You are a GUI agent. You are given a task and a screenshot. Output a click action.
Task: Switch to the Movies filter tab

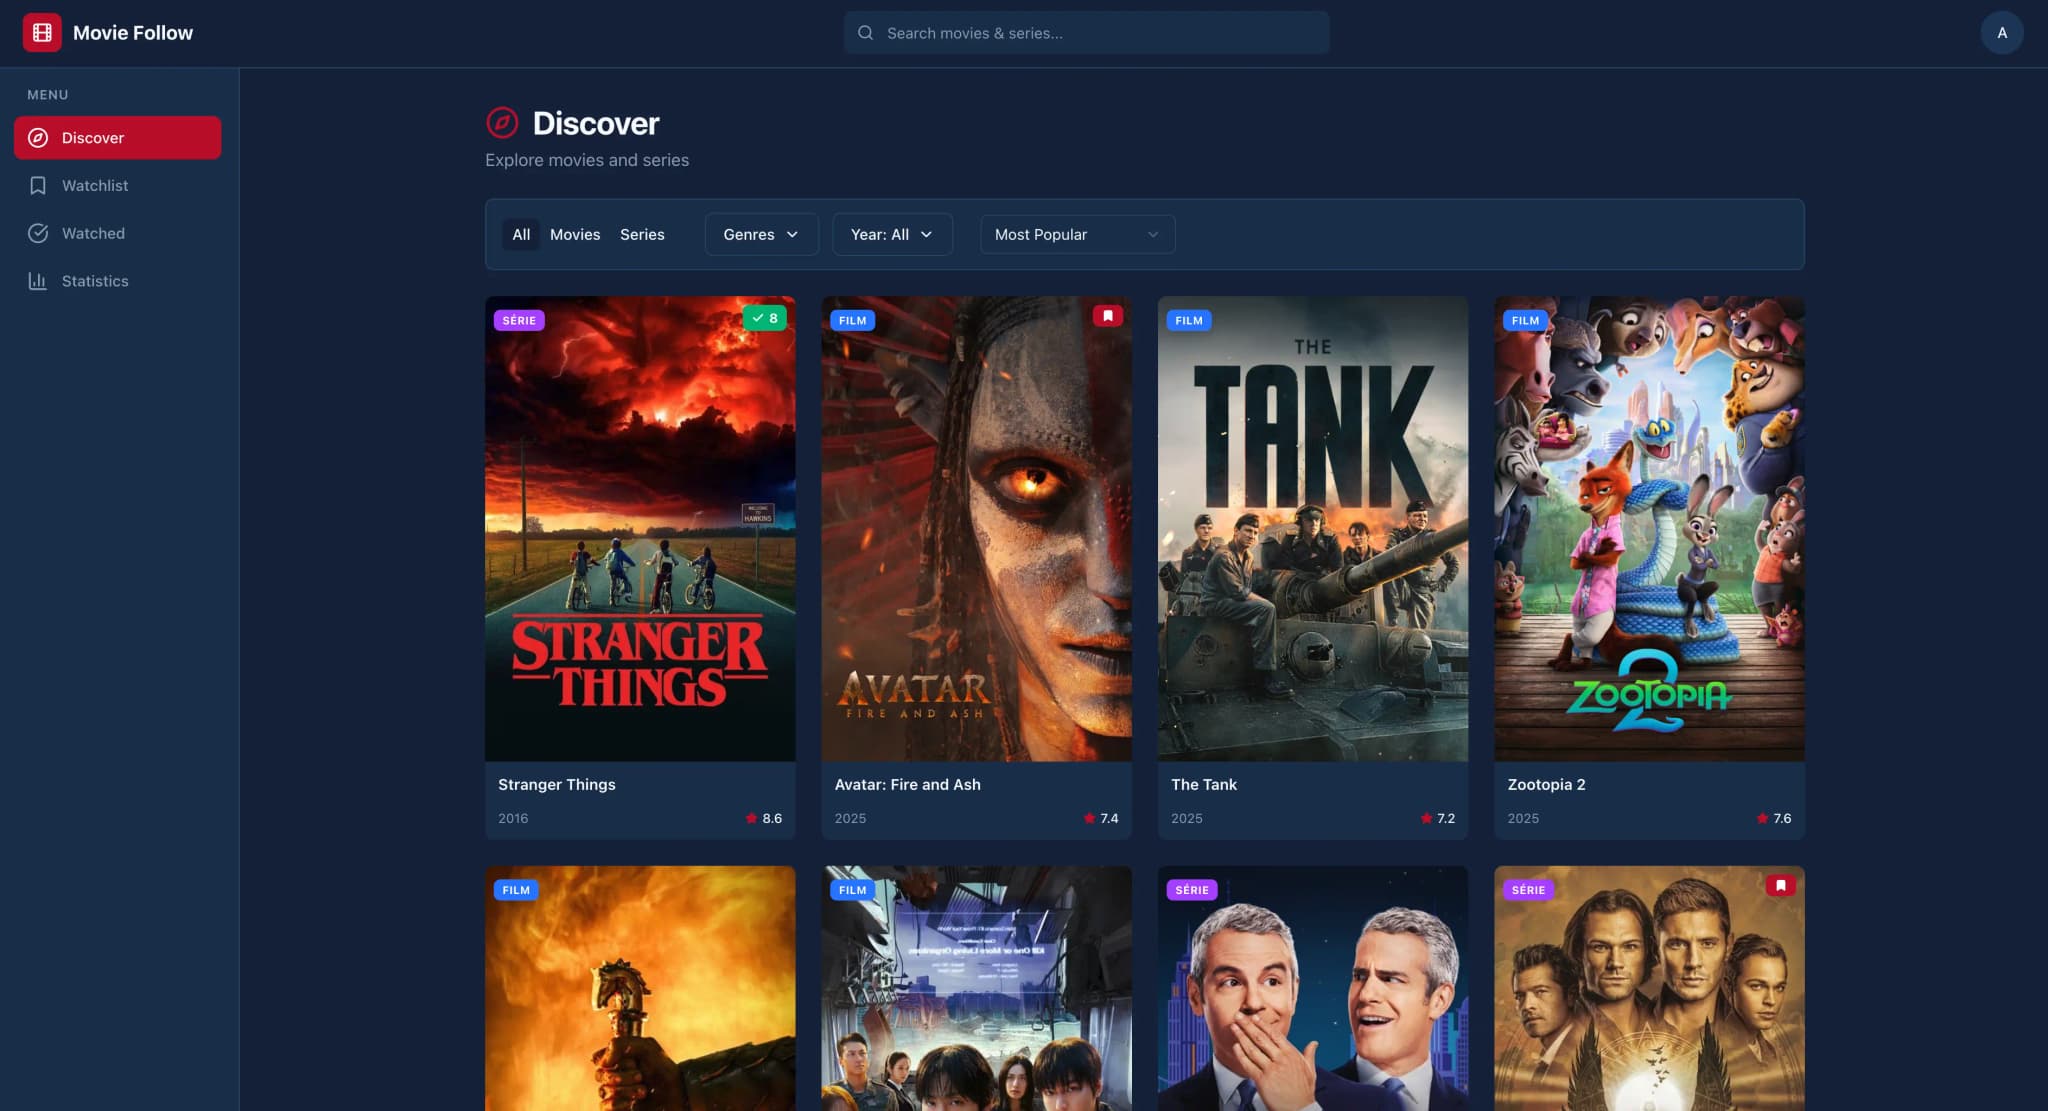pos(575,234)
